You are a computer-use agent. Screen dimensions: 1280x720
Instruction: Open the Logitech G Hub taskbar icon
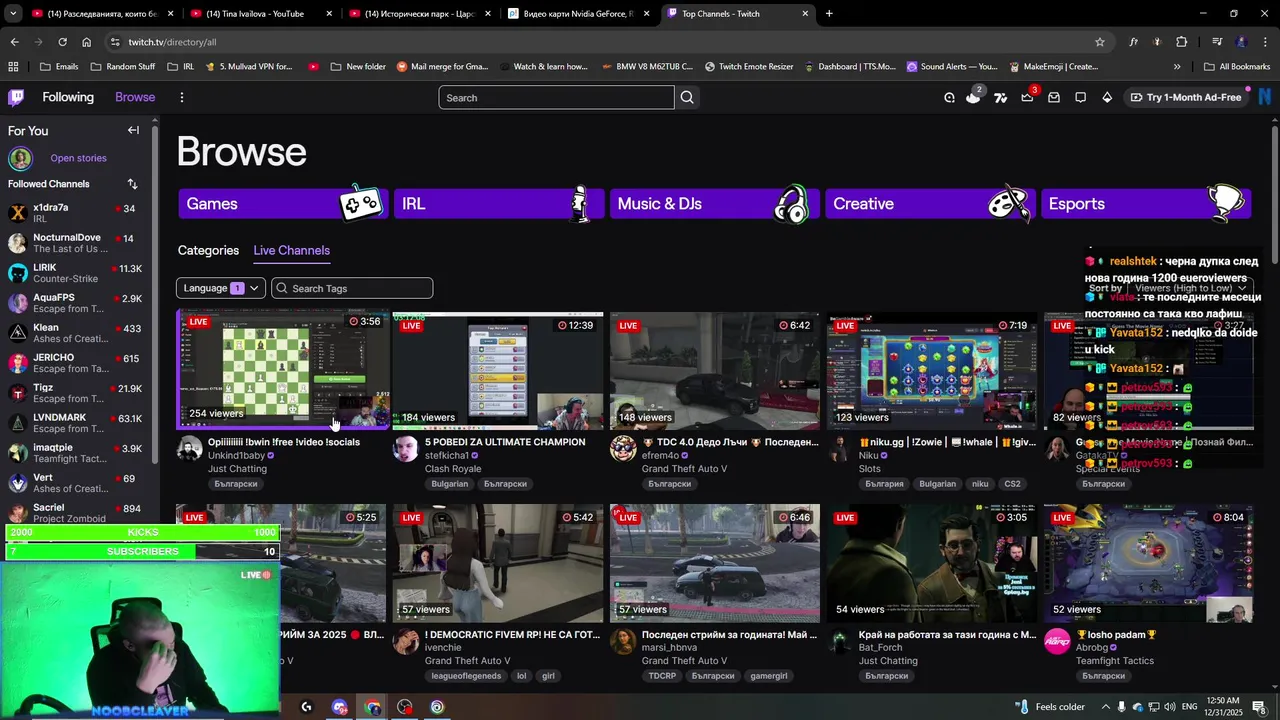click(306, 707)
